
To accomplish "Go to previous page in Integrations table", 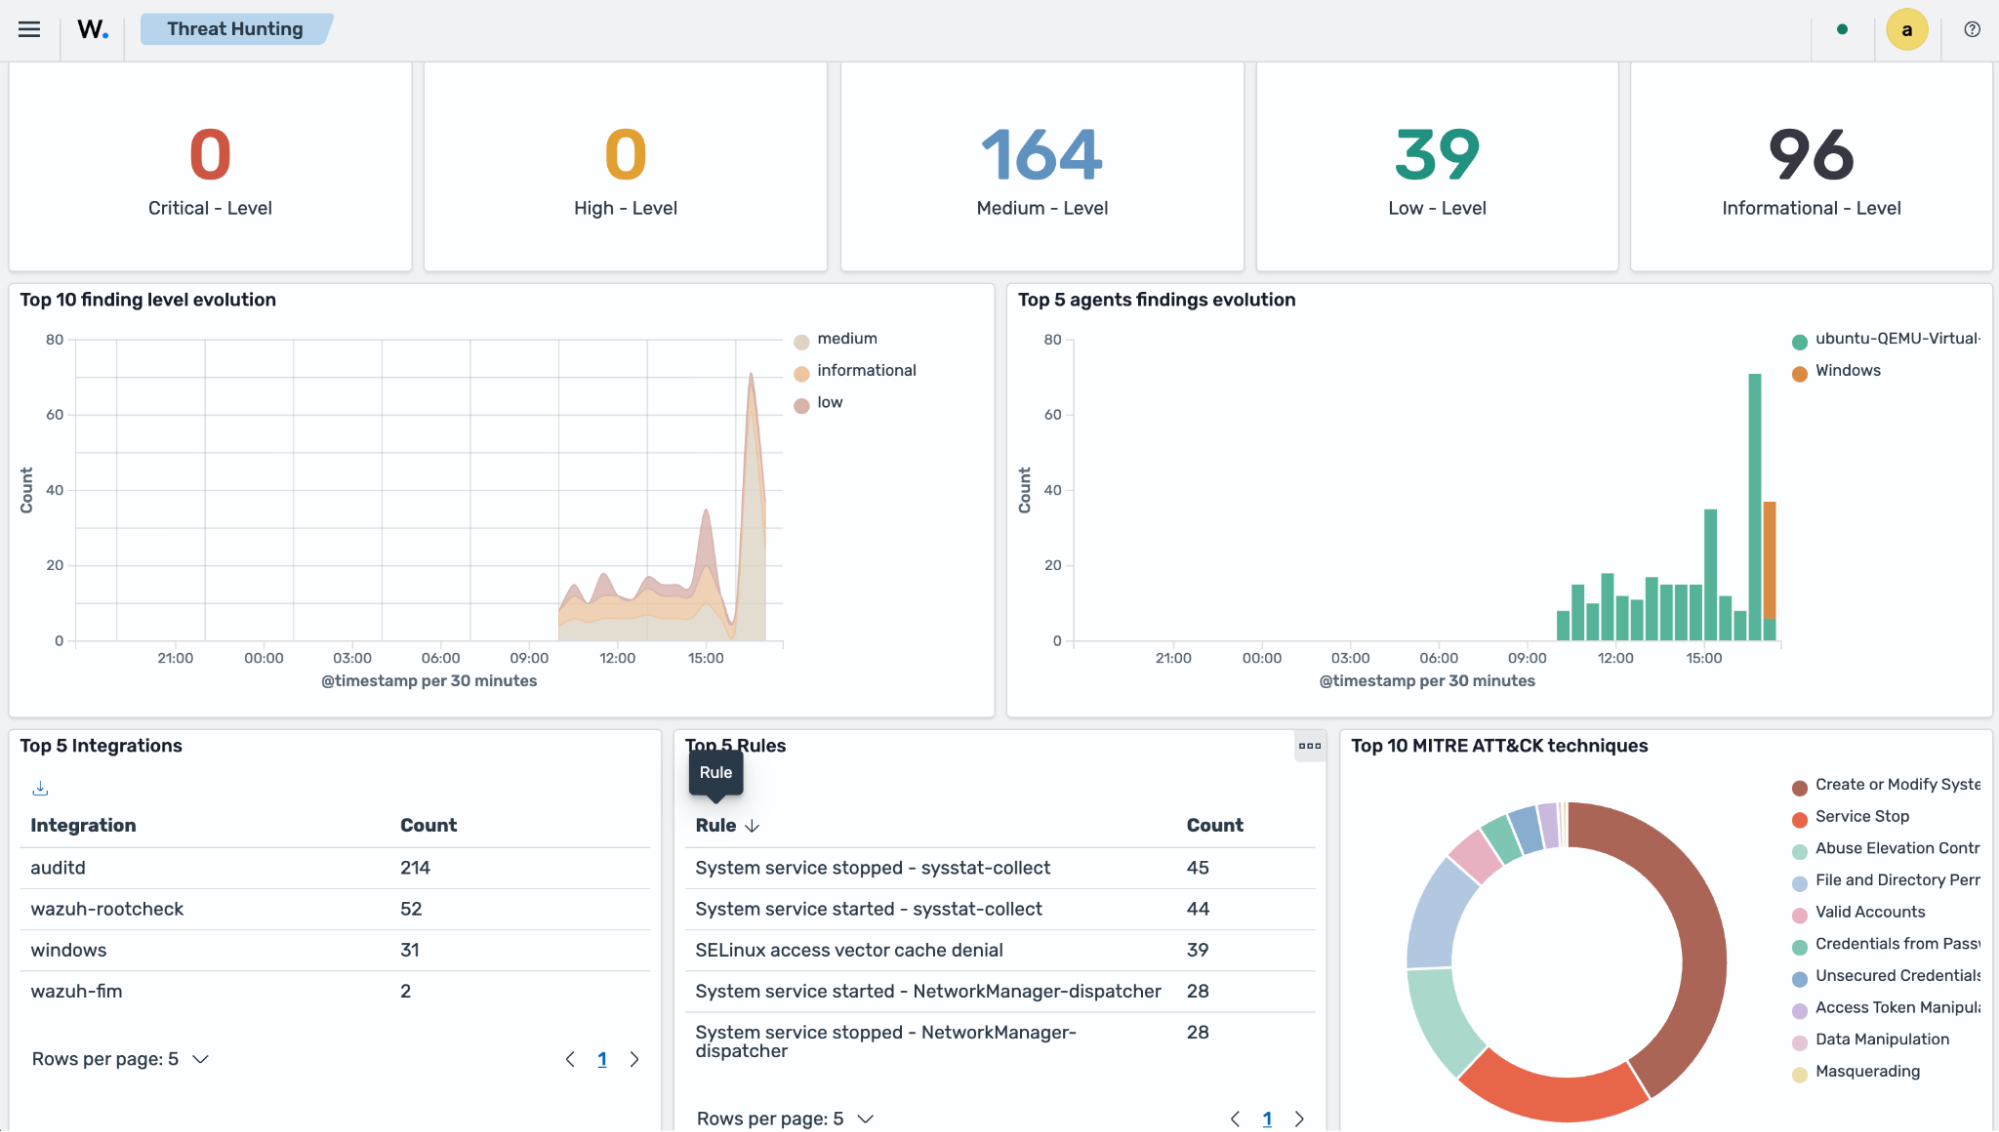I will click(570, 1059).
